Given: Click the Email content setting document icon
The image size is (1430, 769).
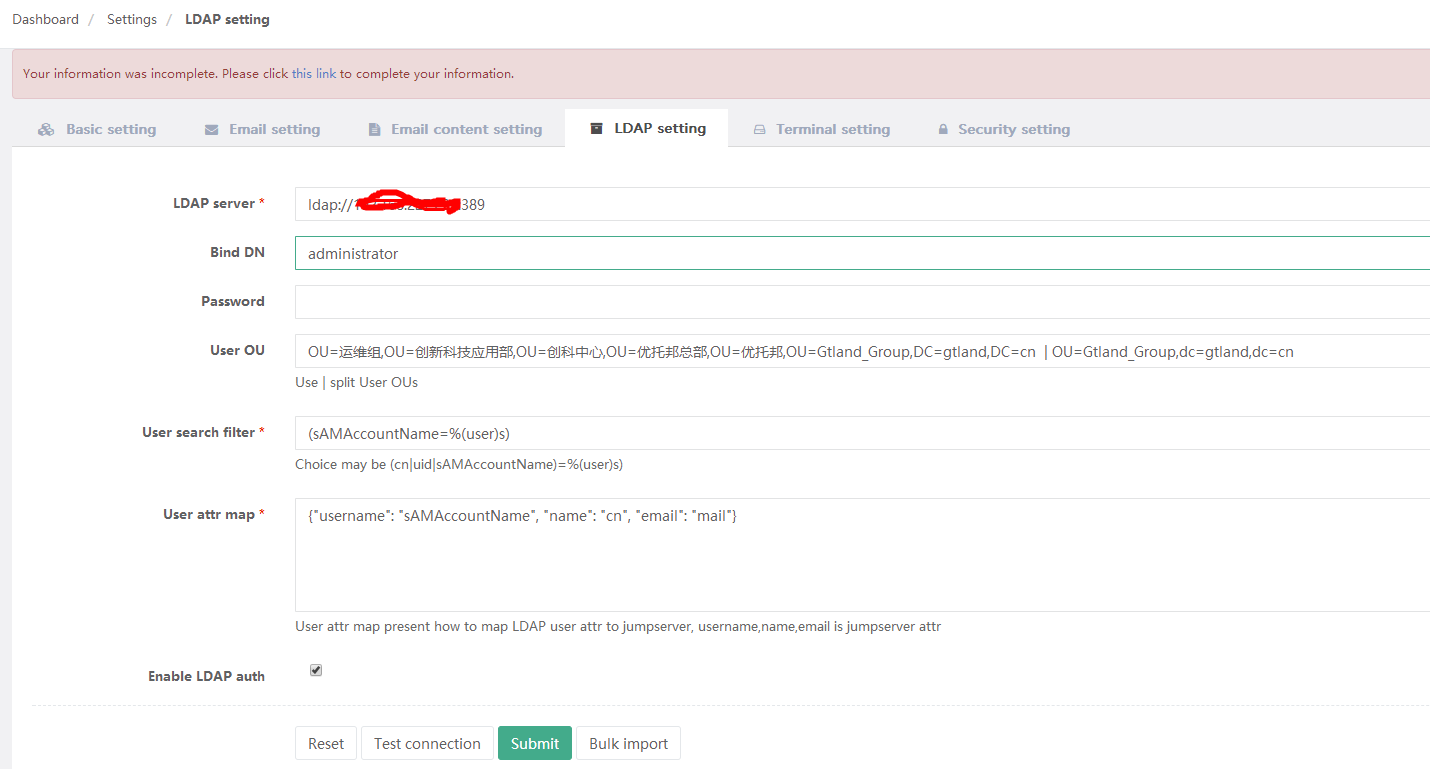Looking at the screenshot, I should click(x=375, y=128).
